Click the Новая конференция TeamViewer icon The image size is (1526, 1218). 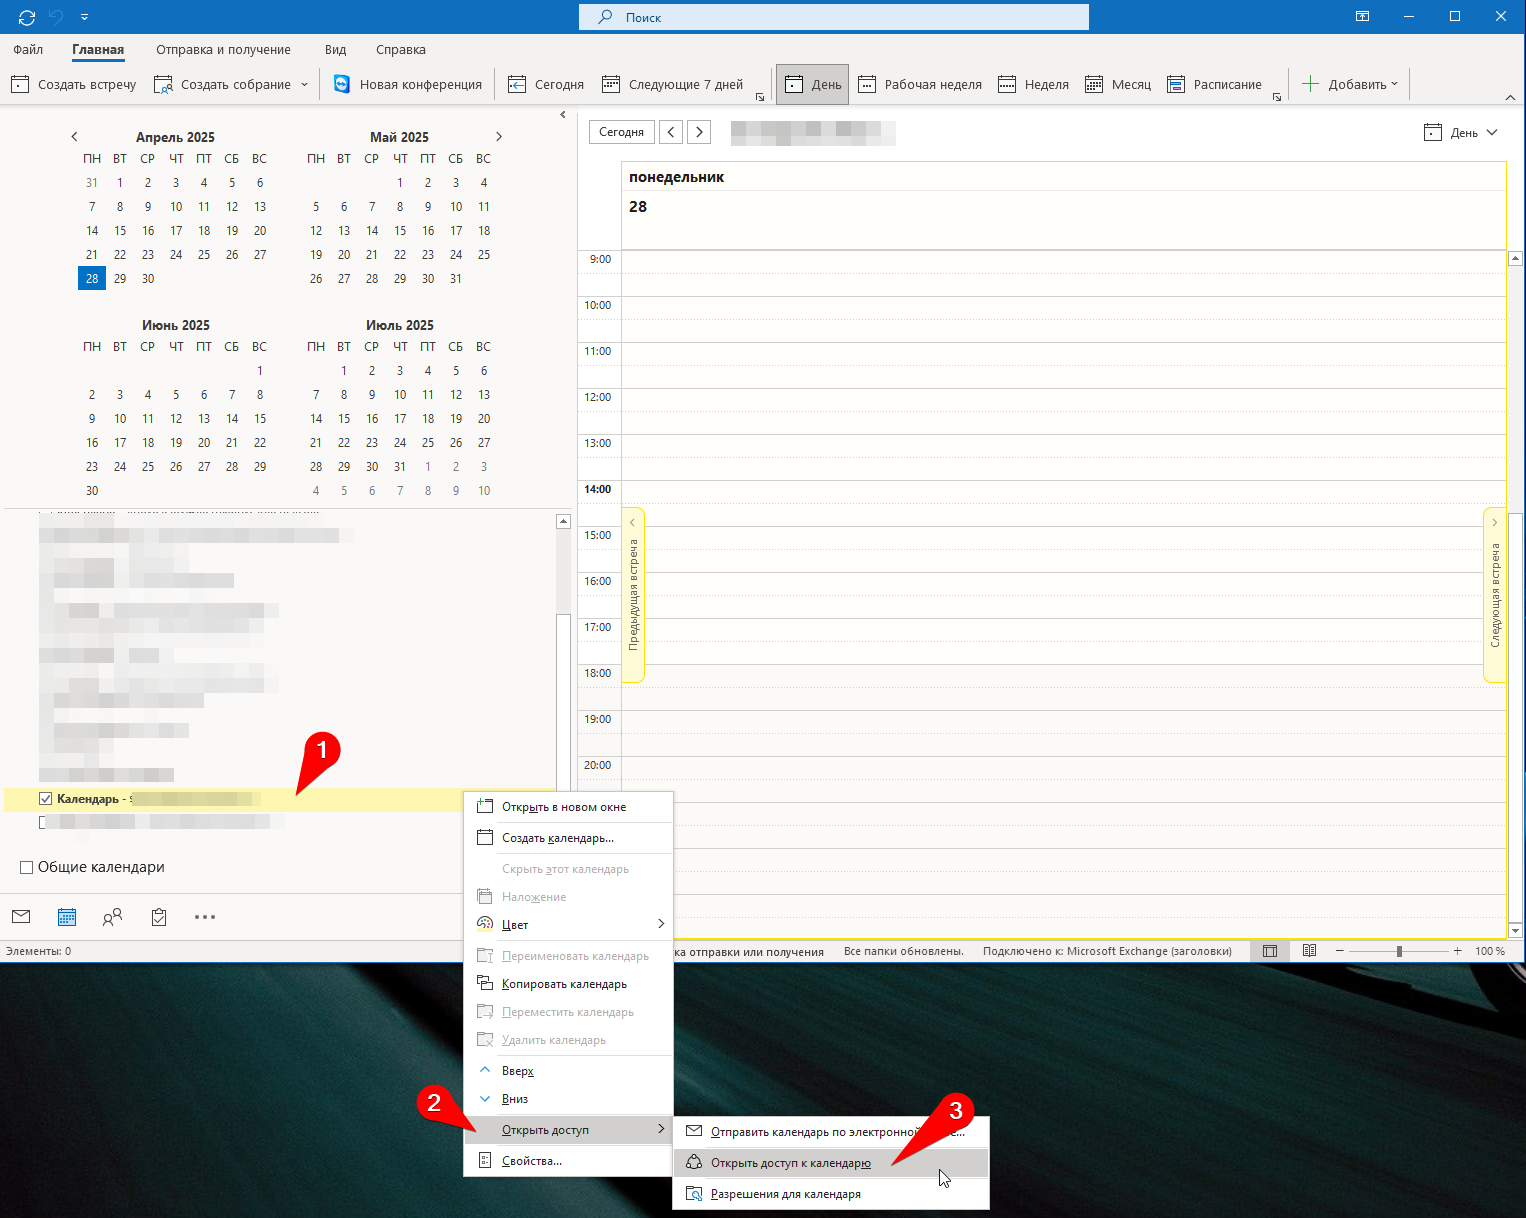coord(342,84)
